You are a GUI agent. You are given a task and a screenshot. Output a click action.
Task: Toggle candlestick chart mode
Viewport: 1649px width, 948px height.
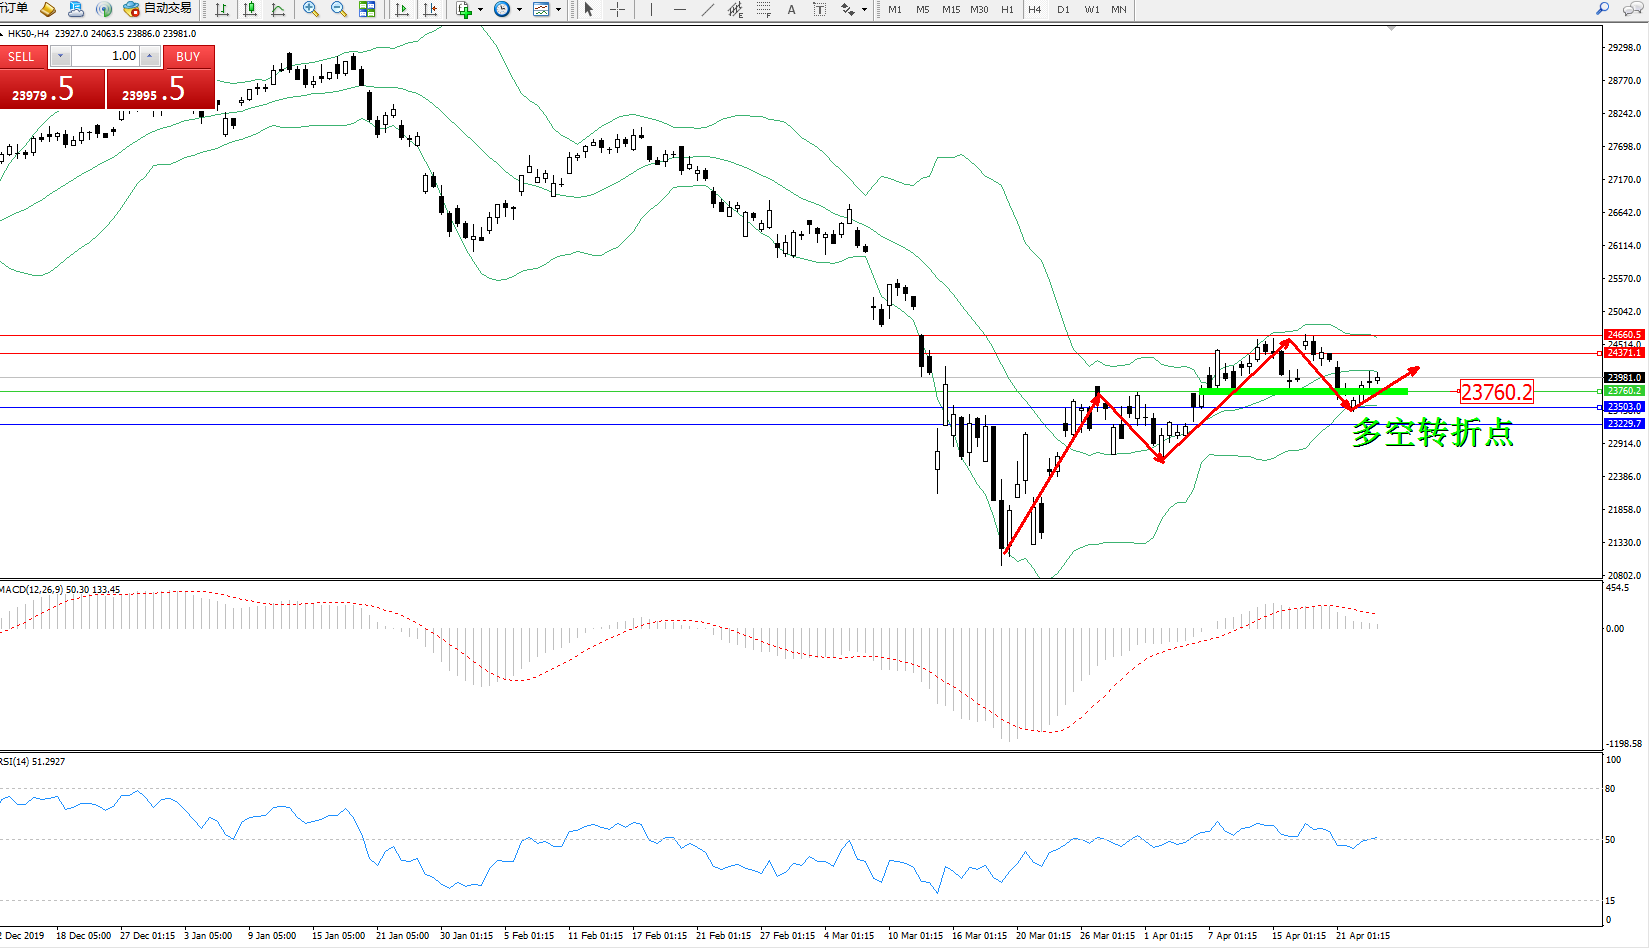[x=250, y=9]
